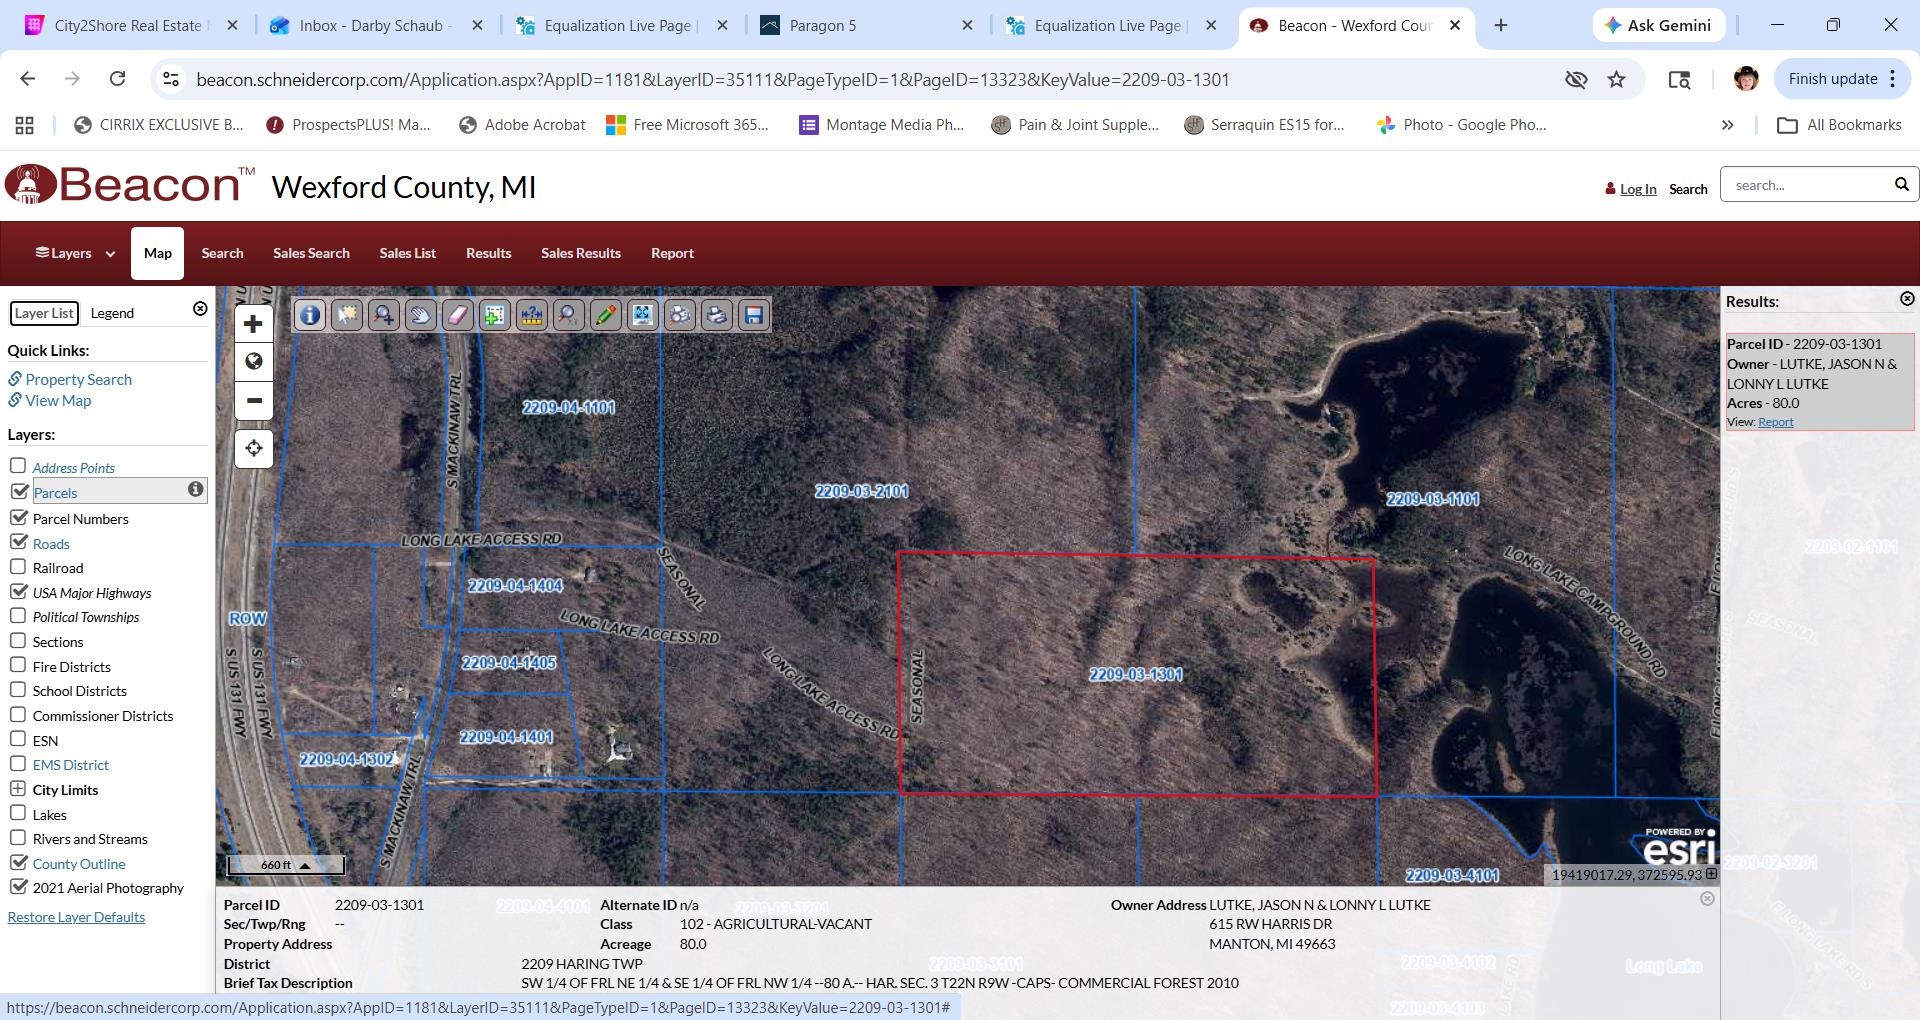Open the Layers dropdown in the ribbon

(73, 253)
